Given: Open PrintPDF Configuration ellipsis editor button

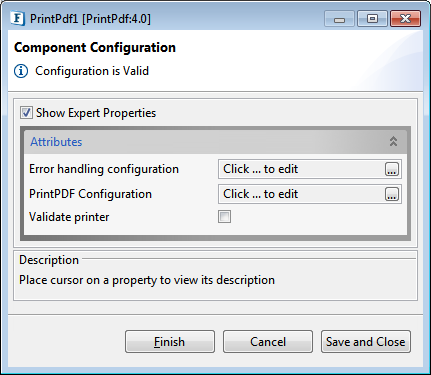Looking at the screenshot, I should coord(392,194).
